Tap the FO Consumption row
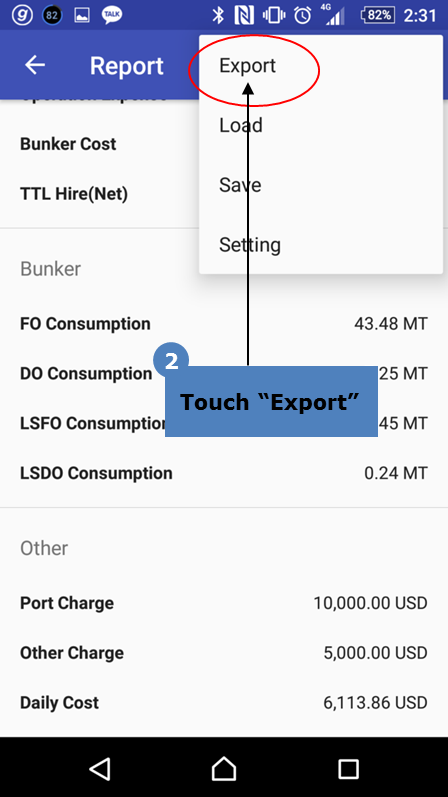This screenshot has width=448, height=797. pyautogui.click(x=224, y=324)
